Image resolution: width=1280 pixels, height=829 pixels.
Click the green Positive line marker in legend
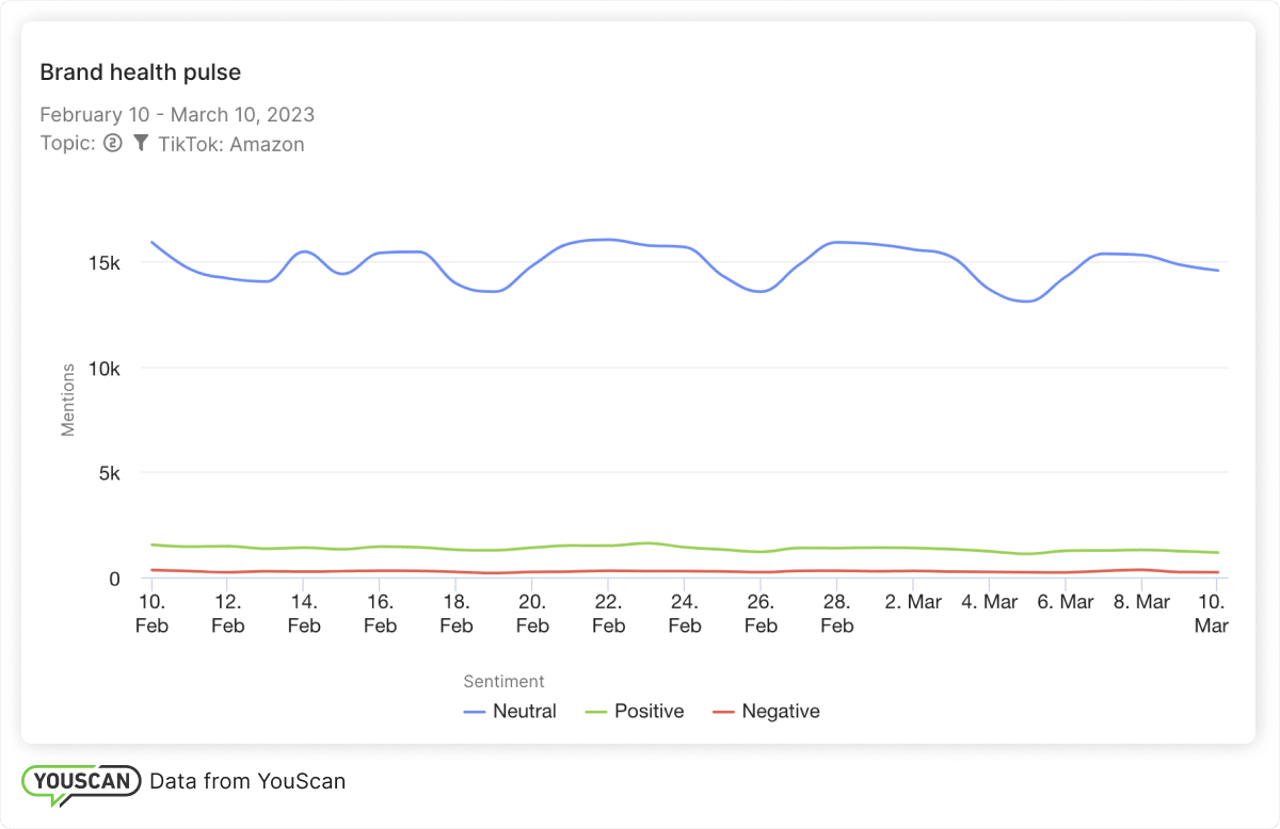click(x=596, y=712)
